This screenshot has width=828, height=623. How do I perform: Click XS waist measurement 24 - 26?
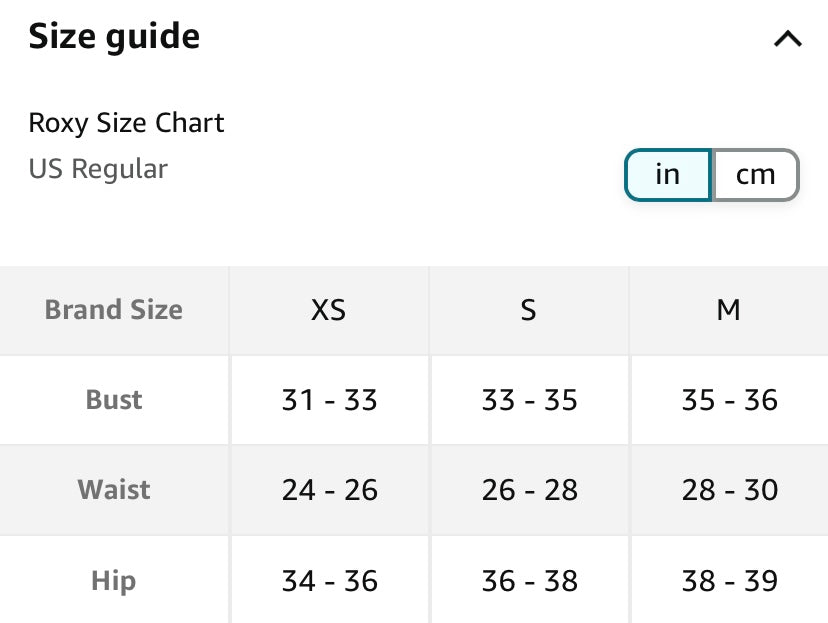click(x=329, y=490)
